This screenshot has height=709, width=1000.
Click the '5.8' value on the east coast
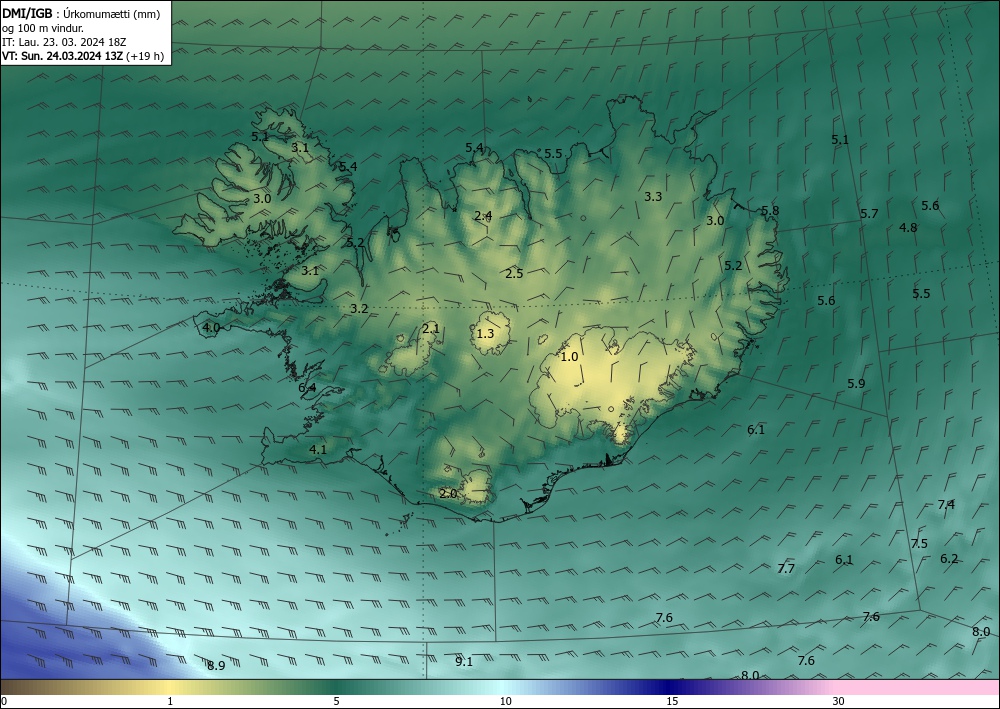click(770, 210)
